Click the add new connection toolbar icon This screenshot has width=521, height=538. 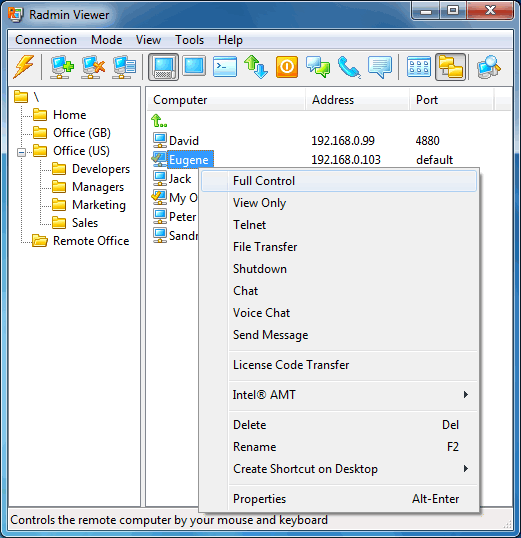pyautogui.click(x=62, y=67)
